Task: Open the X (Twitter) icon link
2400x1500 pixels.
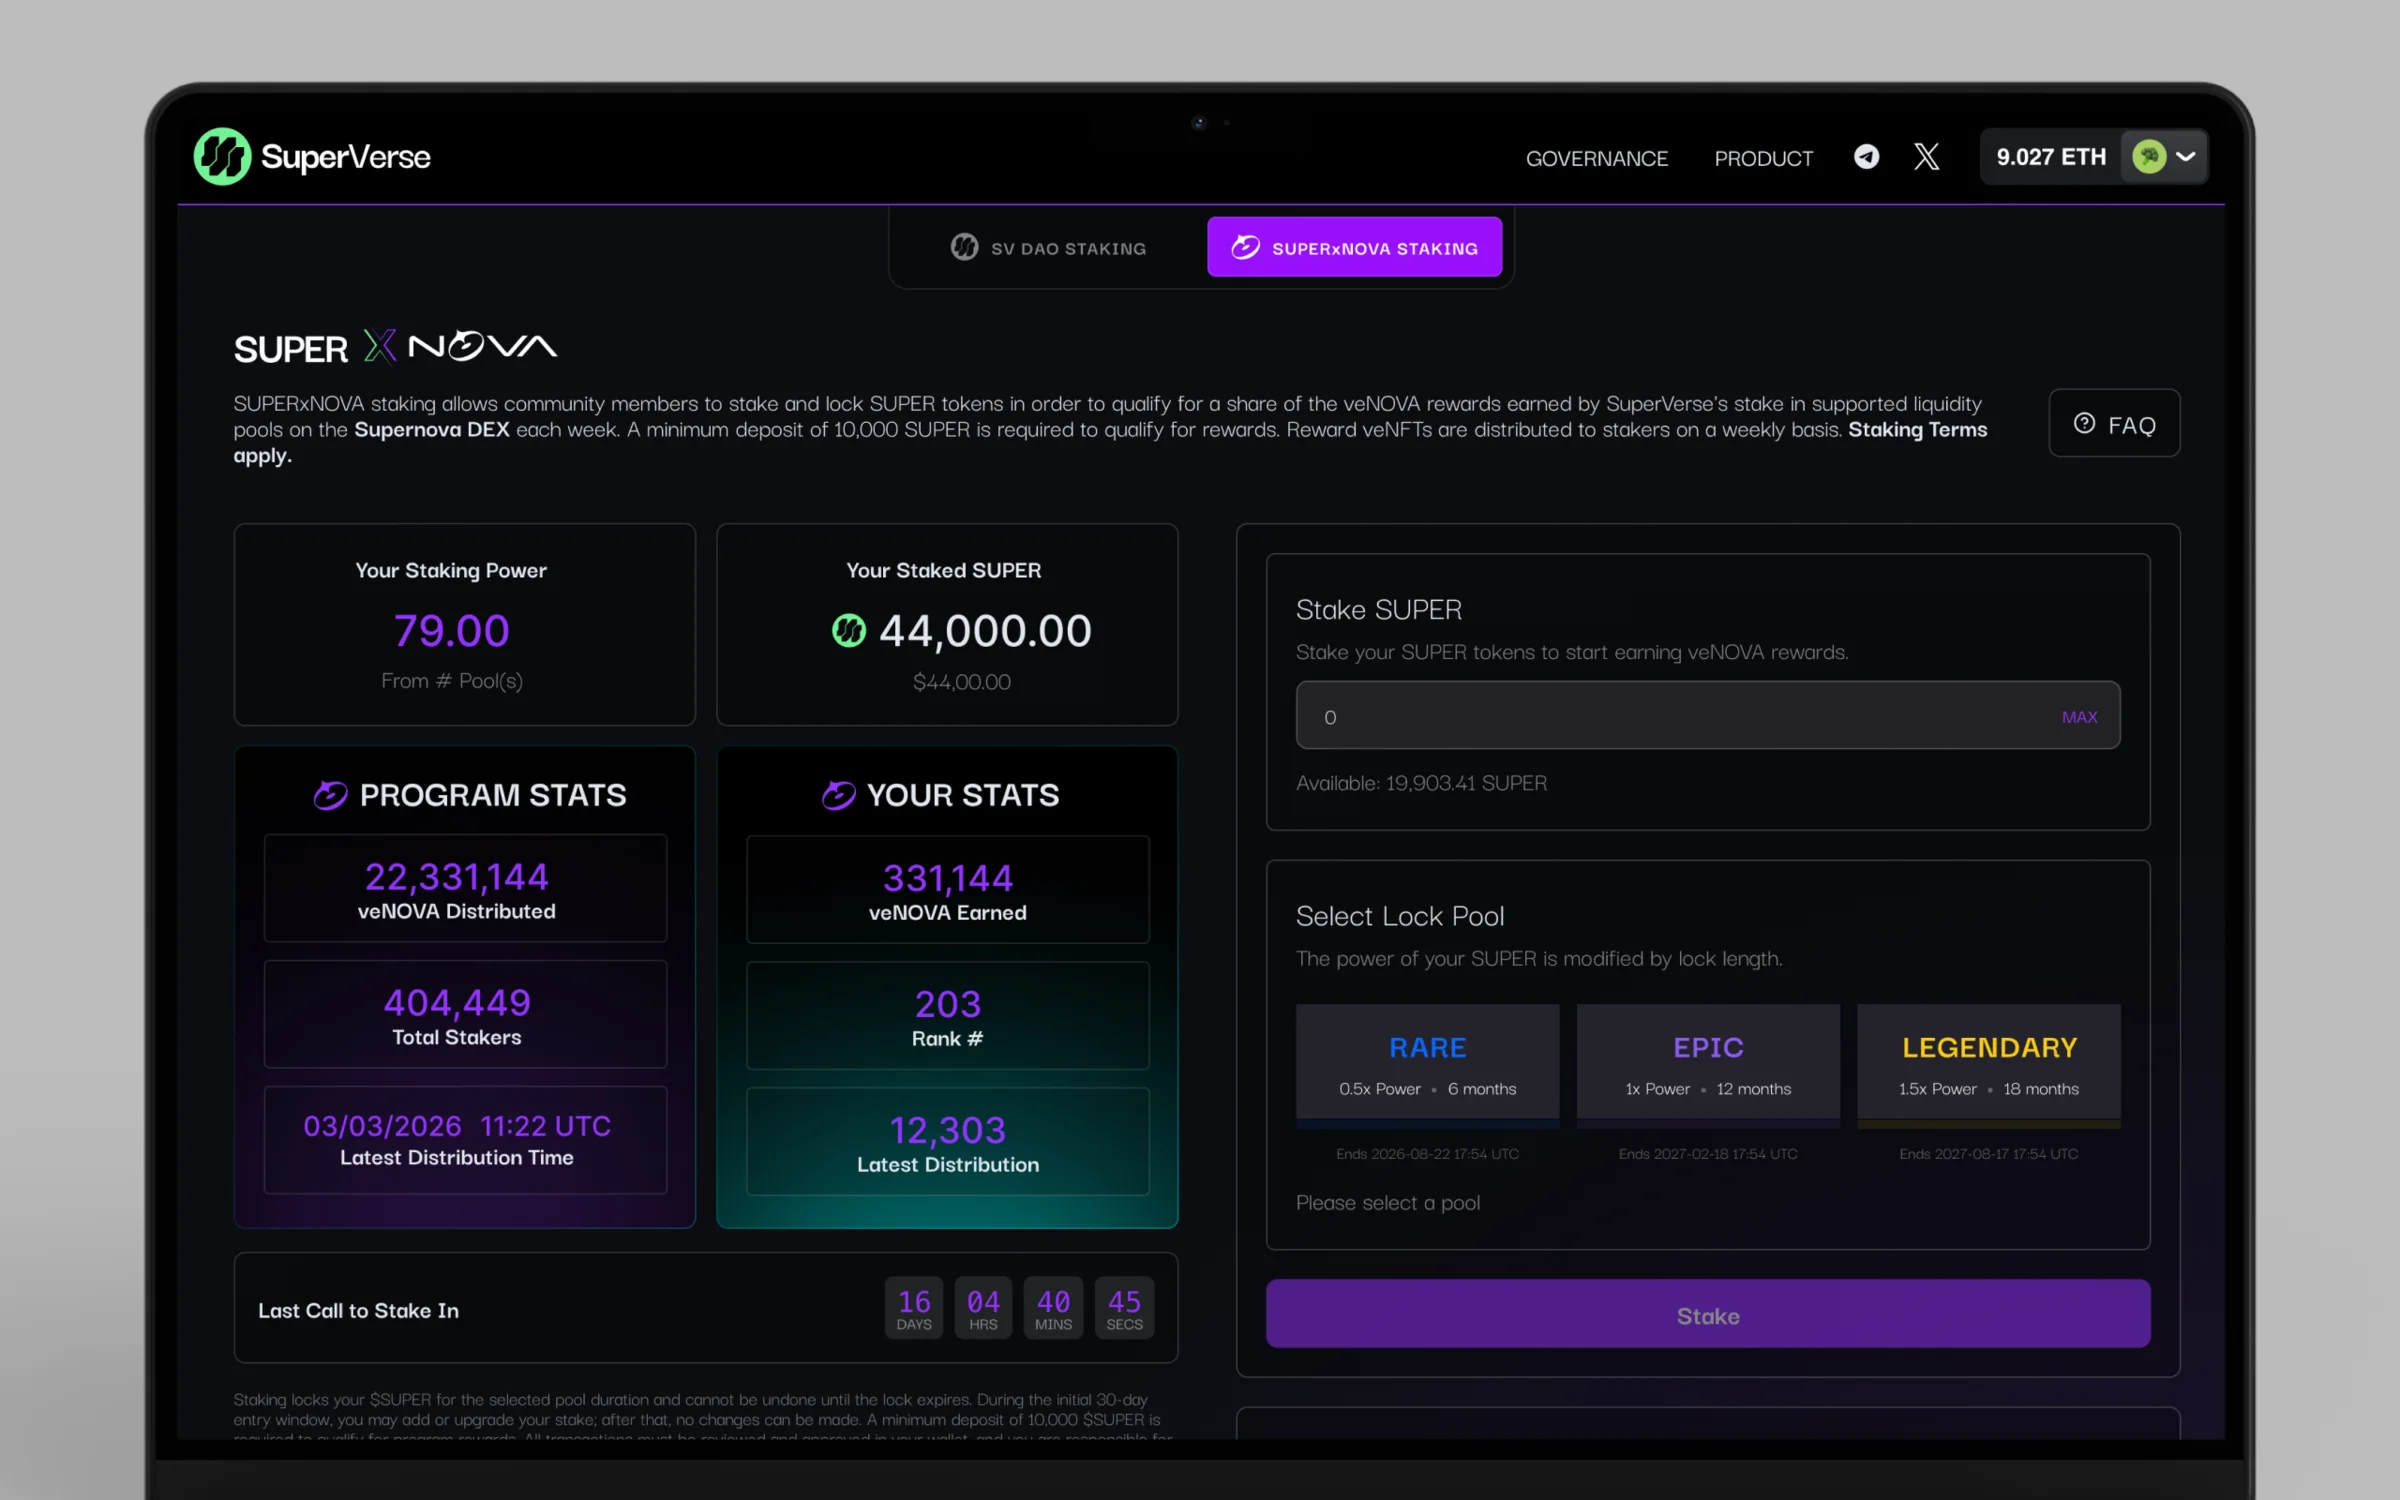Action: pyautogui.click(x=1926, y=157)
